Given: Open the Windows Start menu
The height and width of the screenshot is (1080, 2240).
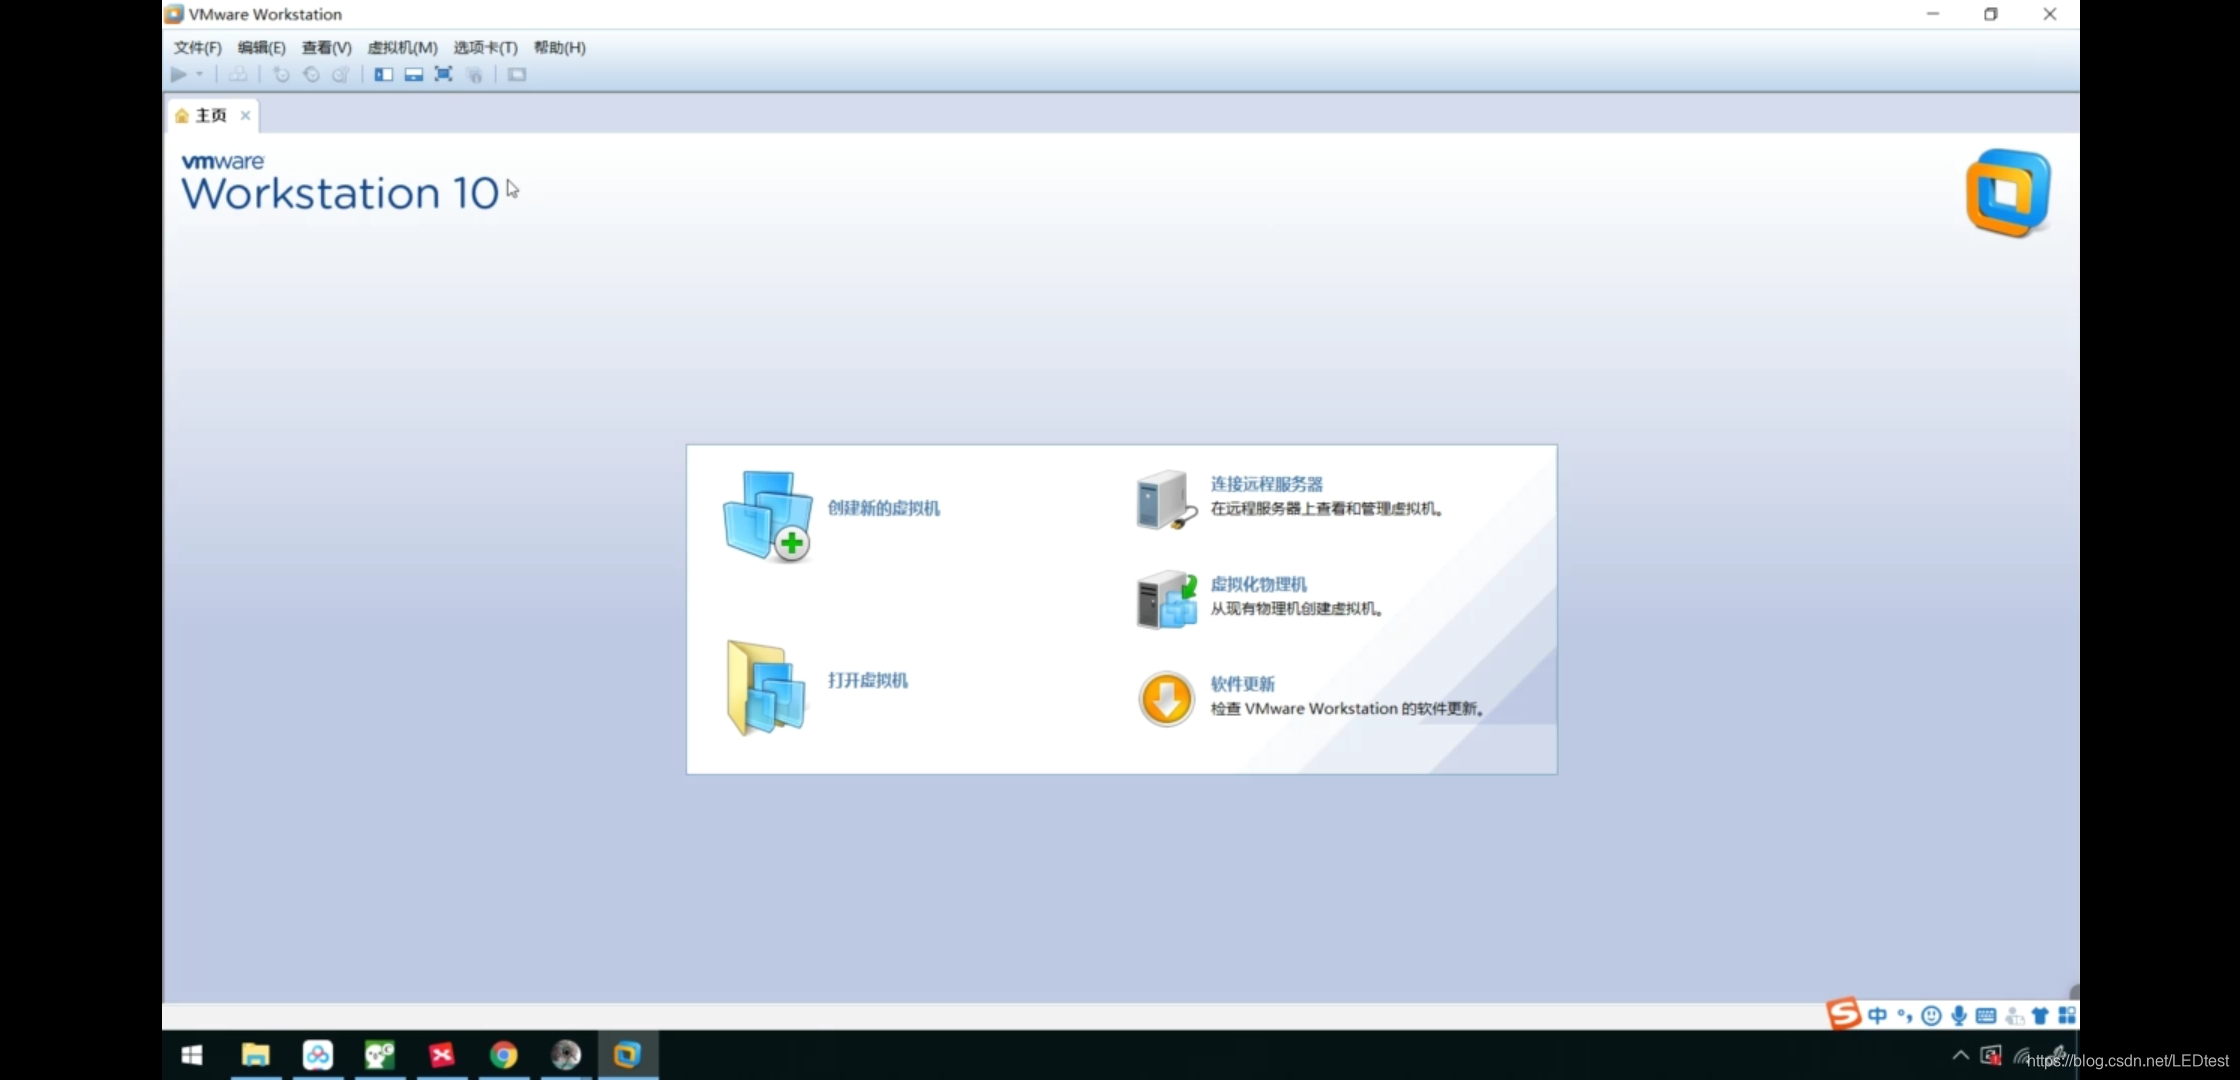Looking at the screenshot, I should (192, 1055).
